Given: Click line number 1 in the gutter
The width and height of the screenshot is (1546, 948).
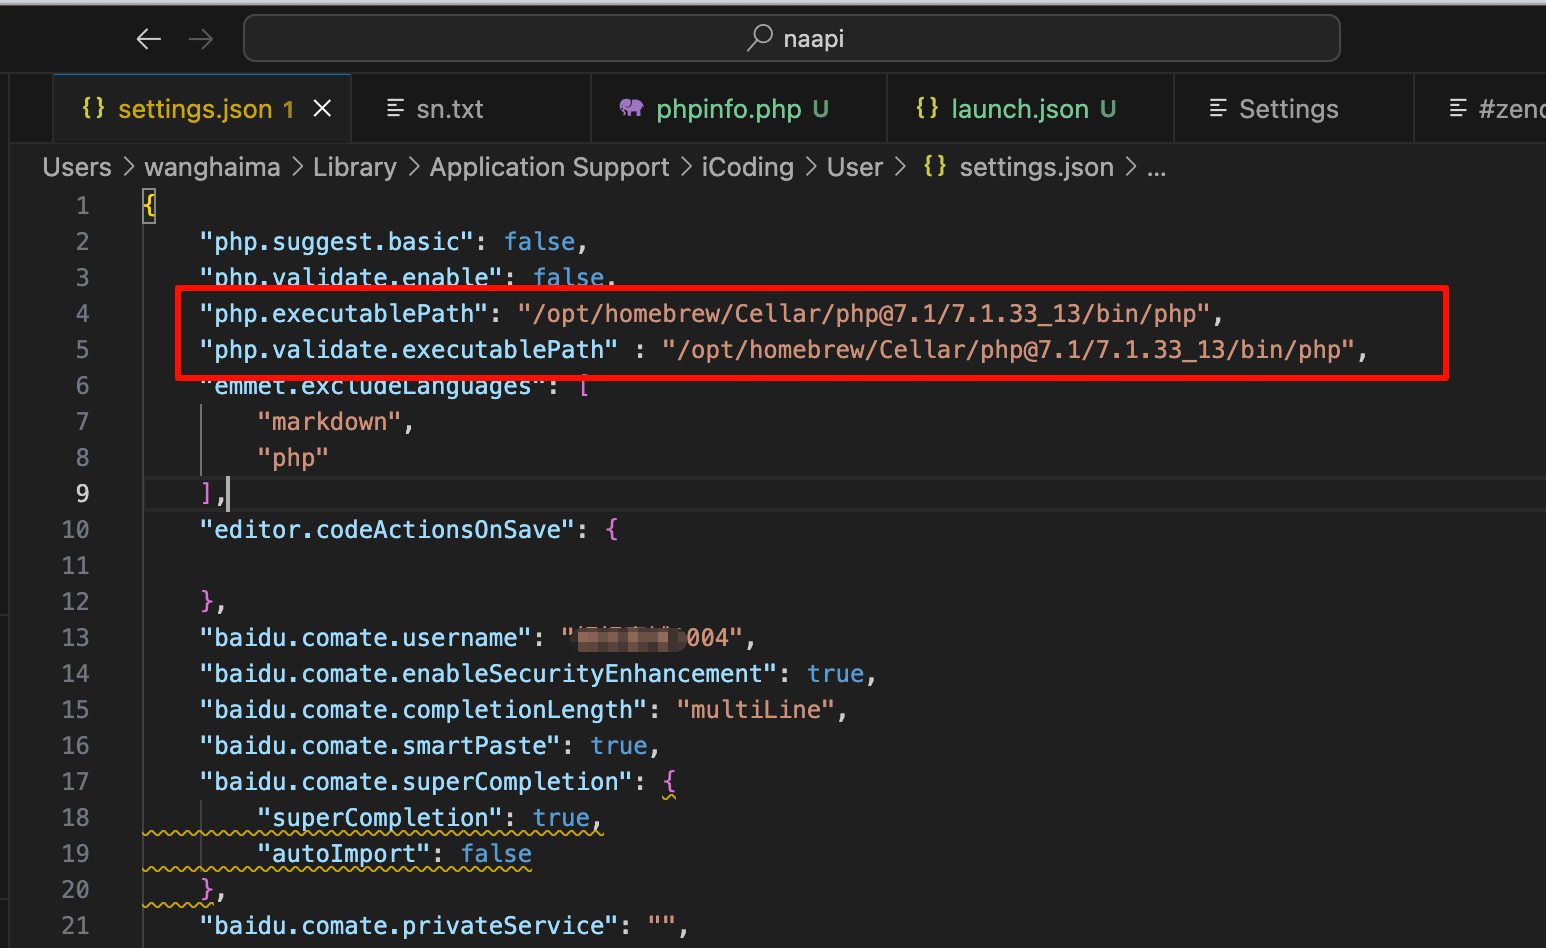Looking at the screenshot, I should (82, 206).
